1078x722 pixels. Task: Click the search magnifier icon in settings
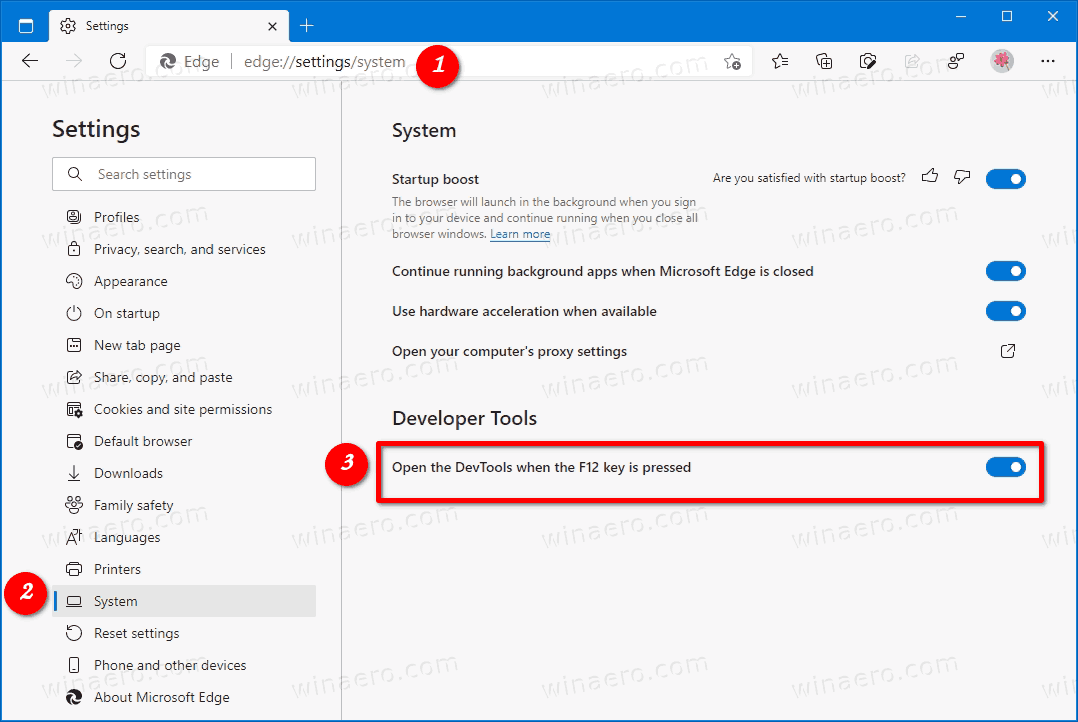click(75, 174)
